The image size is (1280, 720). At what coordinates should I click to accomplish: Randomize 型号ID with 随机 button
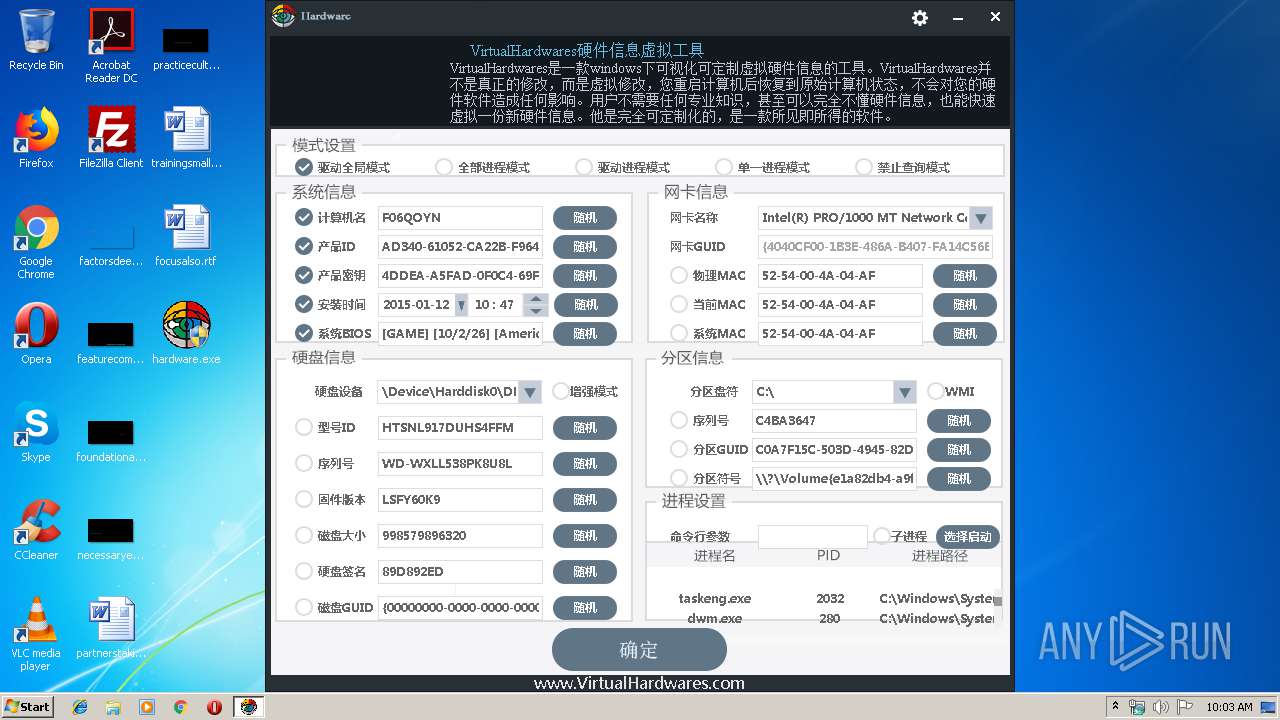(585, 428)
